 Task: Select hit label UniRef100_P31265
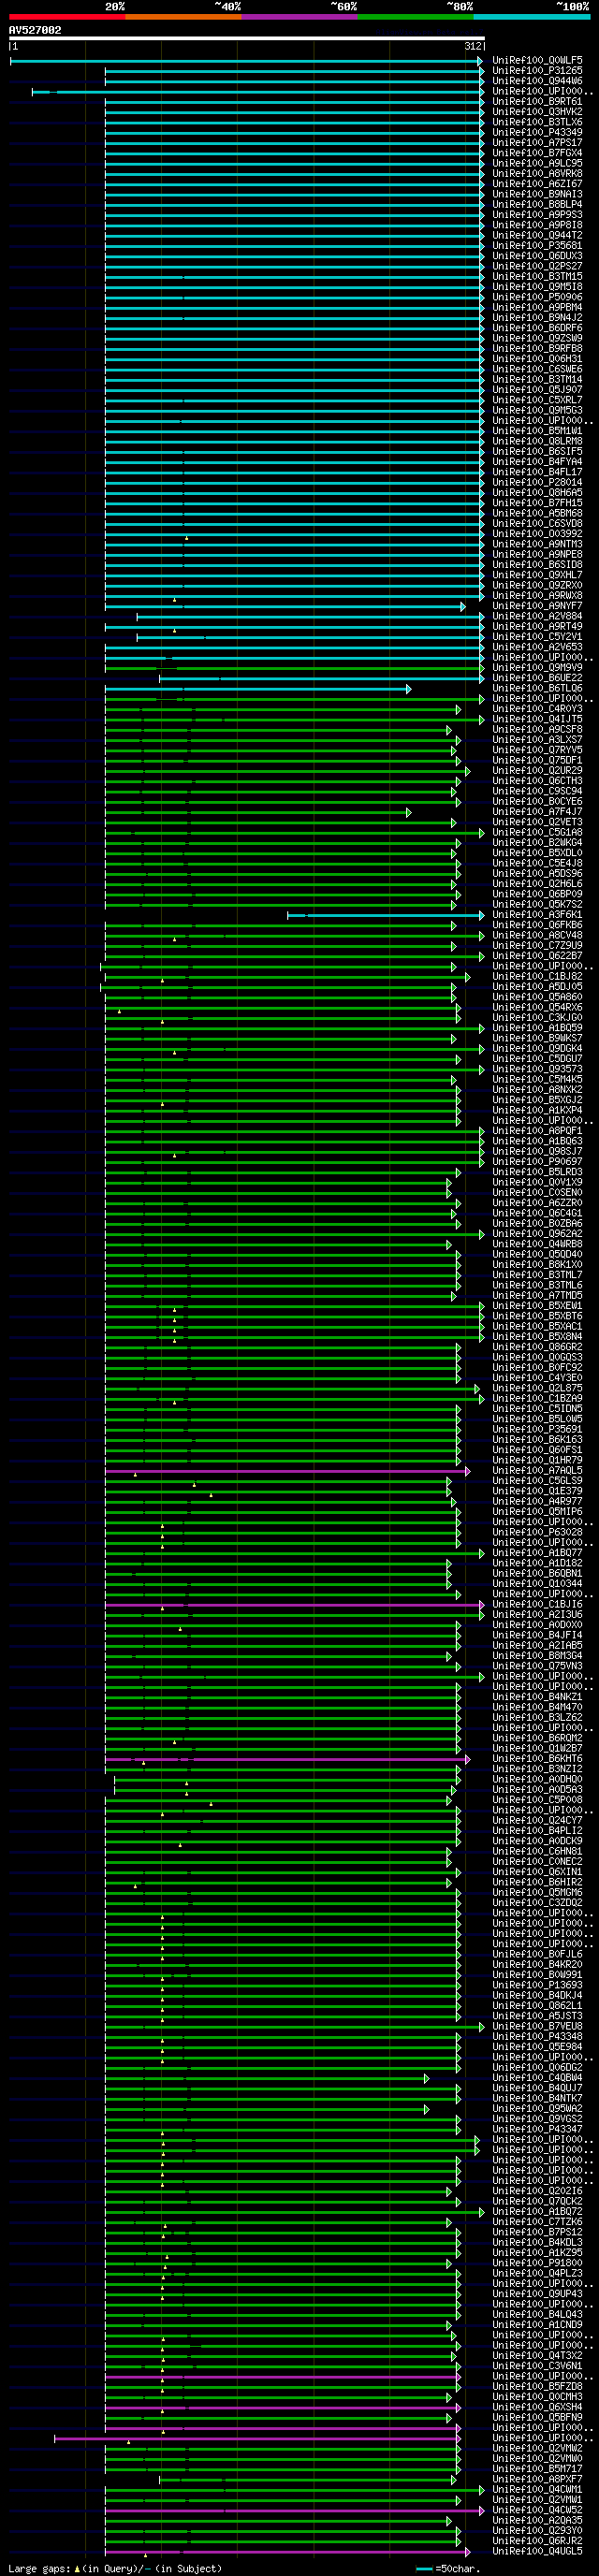(538, 71)
